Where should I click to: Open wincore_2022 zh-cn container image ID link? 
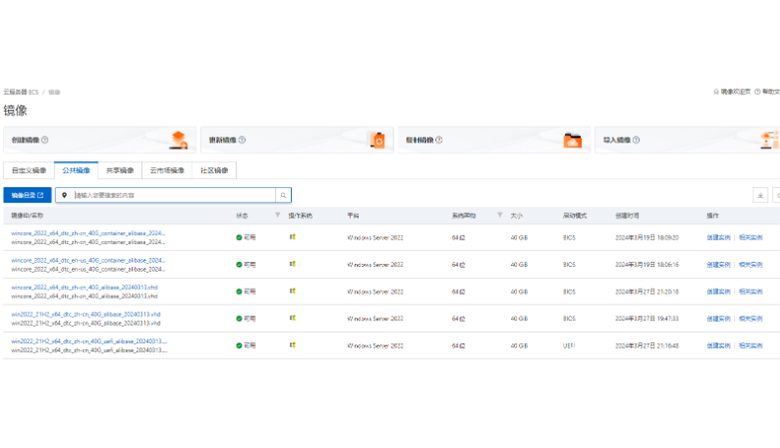coord(88,233)
